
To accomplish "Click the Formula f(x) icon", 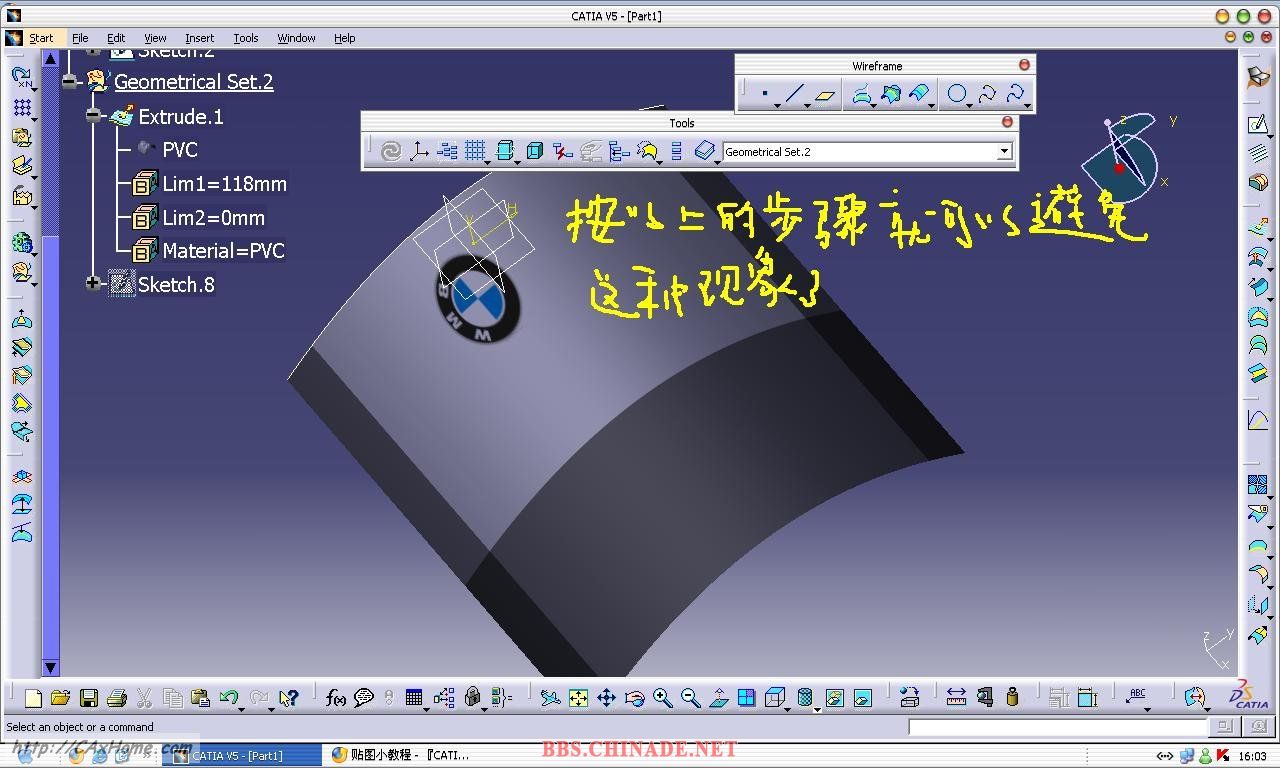I will pos(336,698).
